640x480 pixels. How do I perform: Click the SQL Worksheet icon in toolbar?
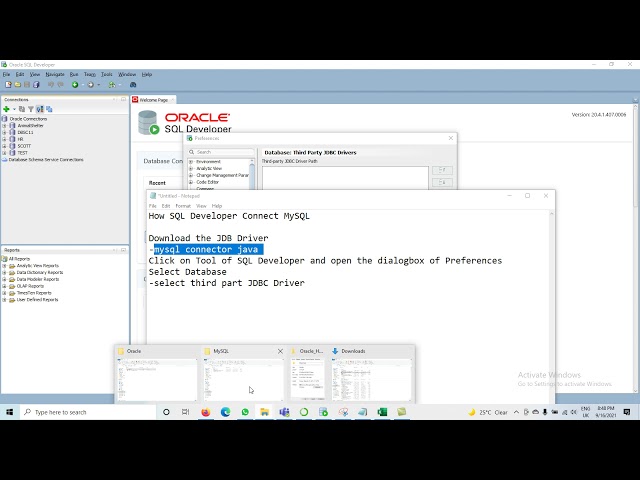pyautogui.click(x=112, y=84)
